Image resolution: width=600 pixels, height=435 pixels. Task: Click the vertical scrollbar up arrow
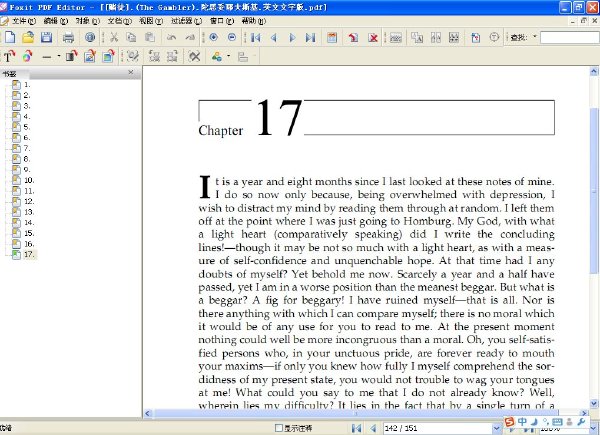594,71
